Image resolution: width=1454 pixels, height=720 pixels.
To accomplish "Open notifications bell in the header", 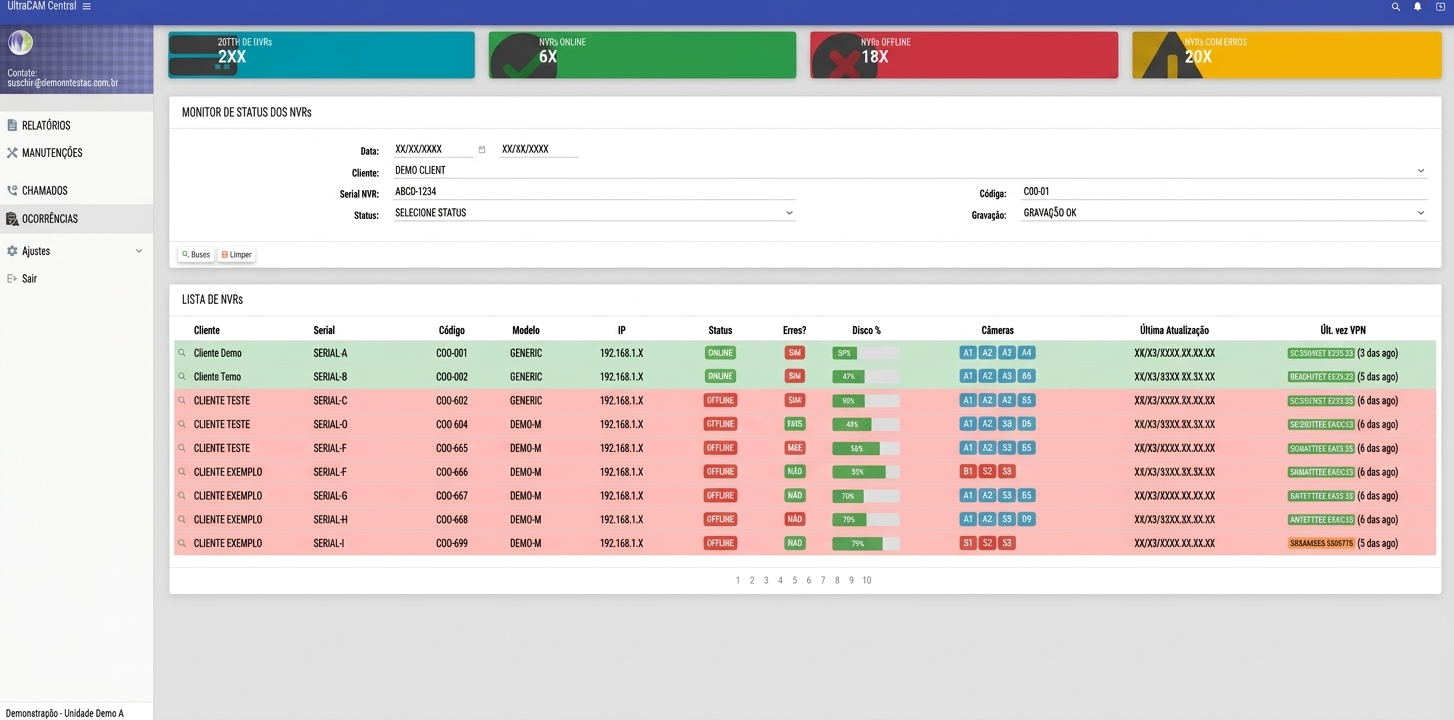I will (1417, 7).
